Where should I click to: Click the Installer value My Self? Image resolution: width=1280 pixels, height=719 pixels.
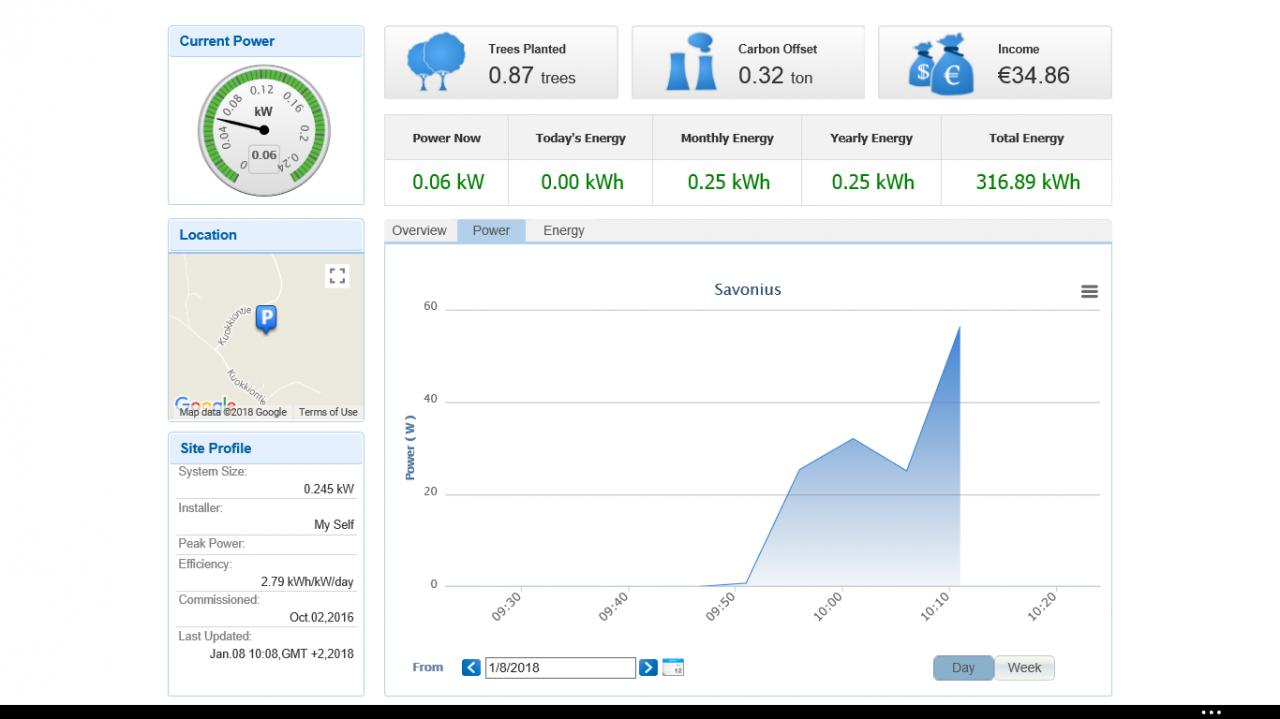[x=334, y=525]
